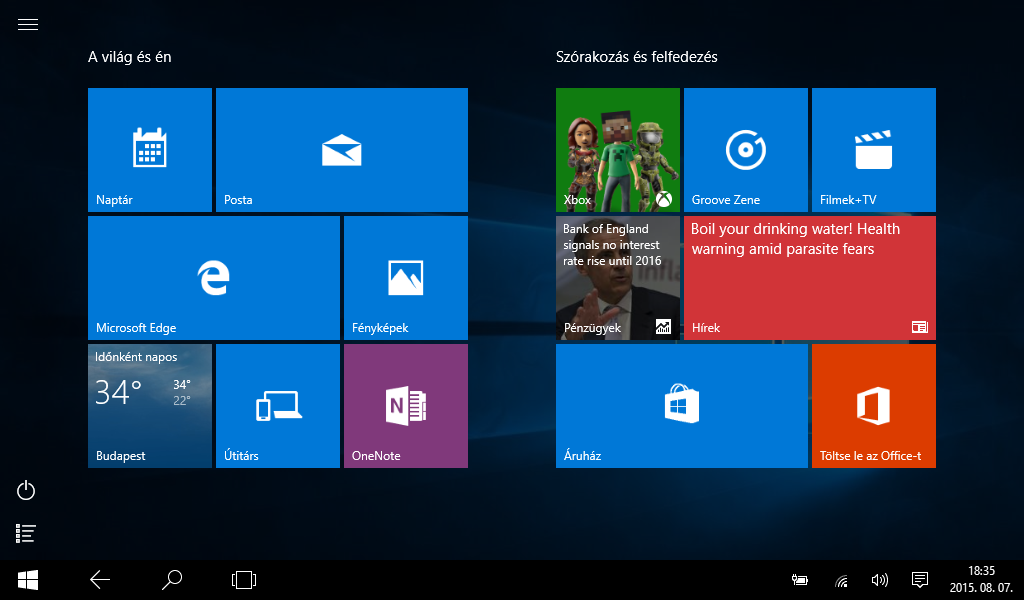Click the Töltse le az Office-t tile

(874, 406)
